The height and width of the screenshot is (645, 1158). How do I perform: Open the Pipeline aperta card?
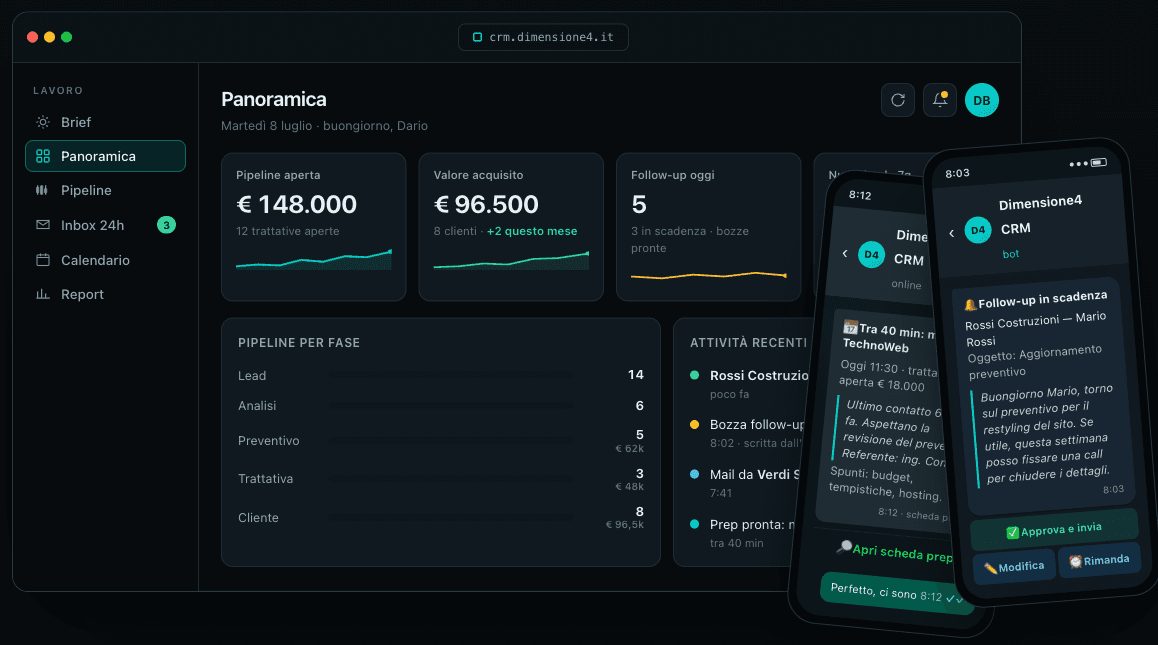coord(314,227)
